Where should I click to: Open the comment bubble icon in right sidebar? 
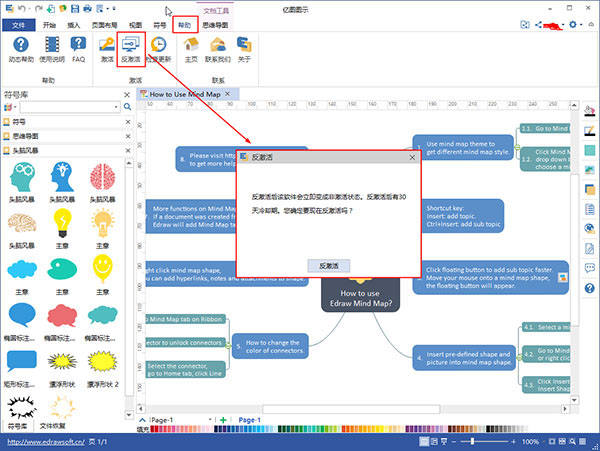(x=589, y=268)
